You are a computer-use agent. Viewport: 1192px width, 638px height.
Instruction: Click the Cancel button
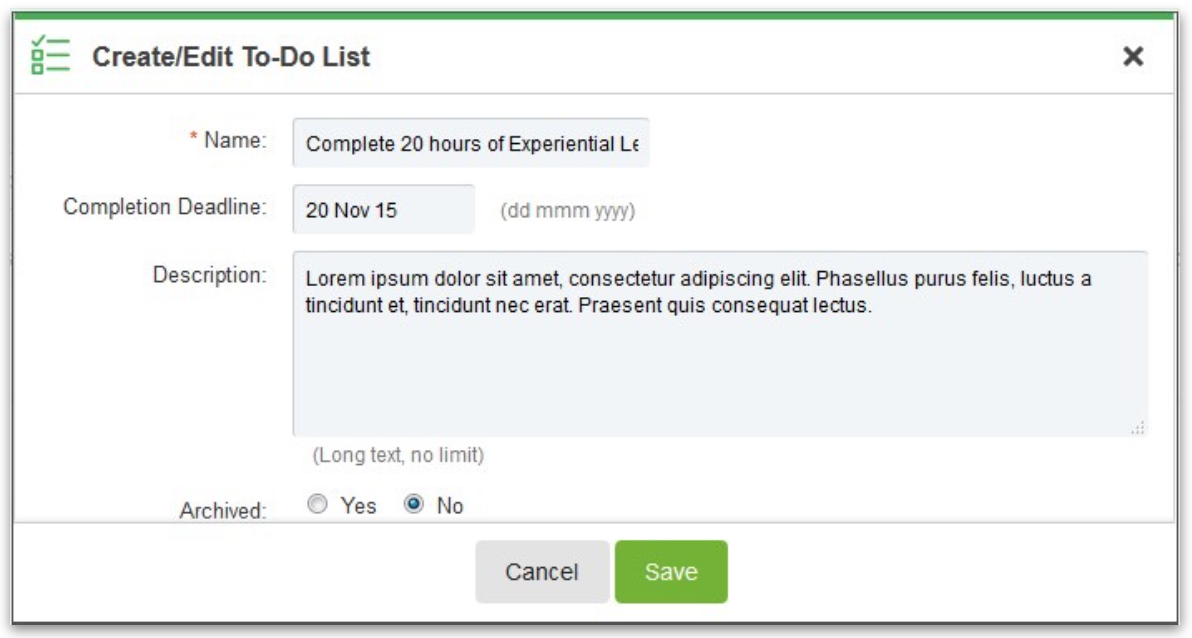click(x=542, y=572)
